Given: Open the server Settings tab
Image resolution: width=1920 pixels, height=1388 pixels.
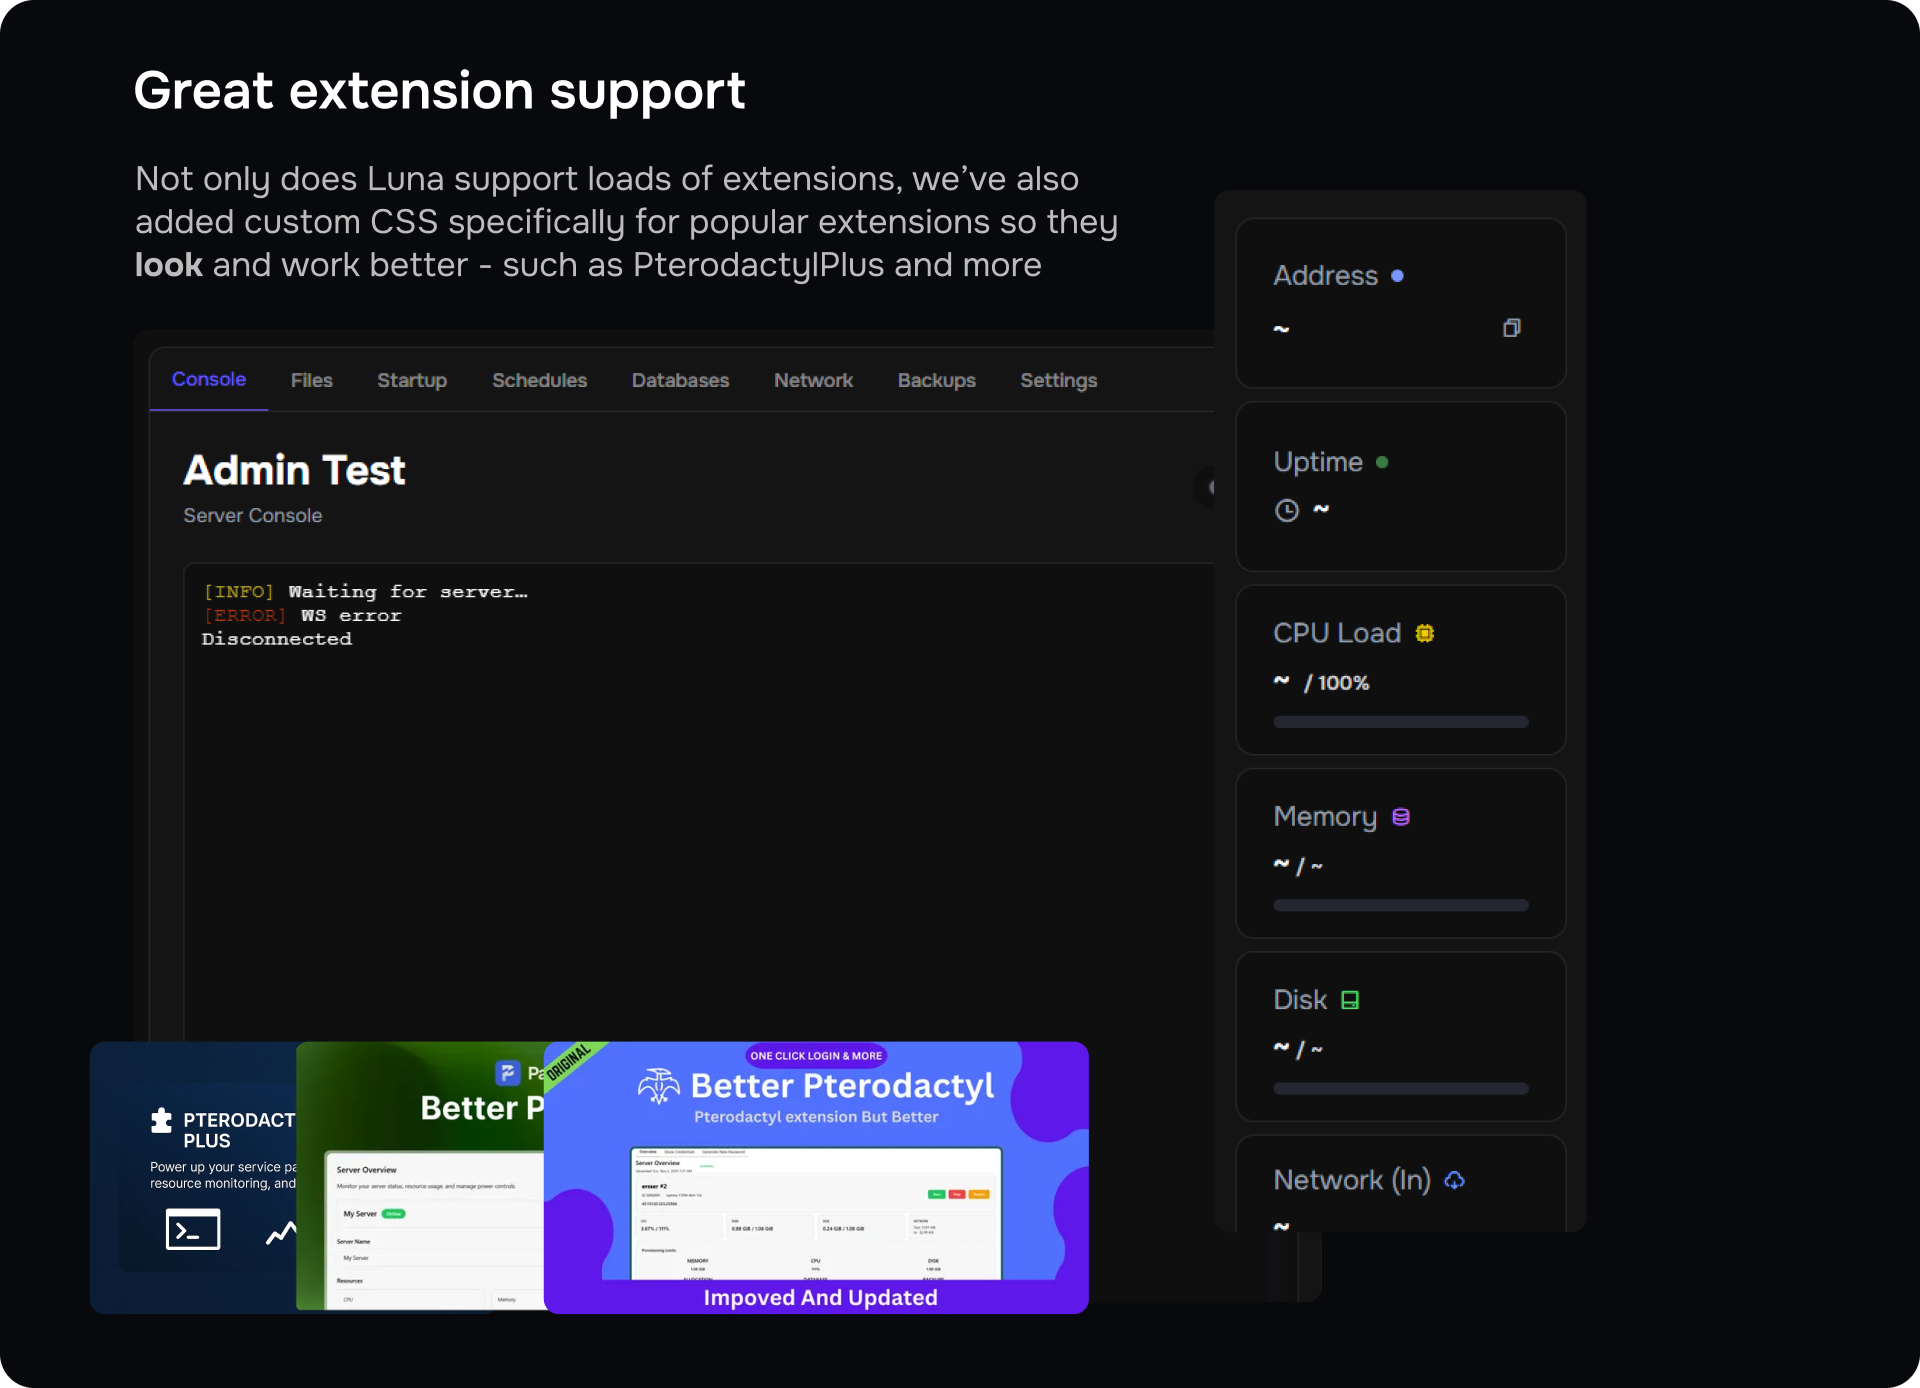Looking at the screenshot, I should (1058, 381).
